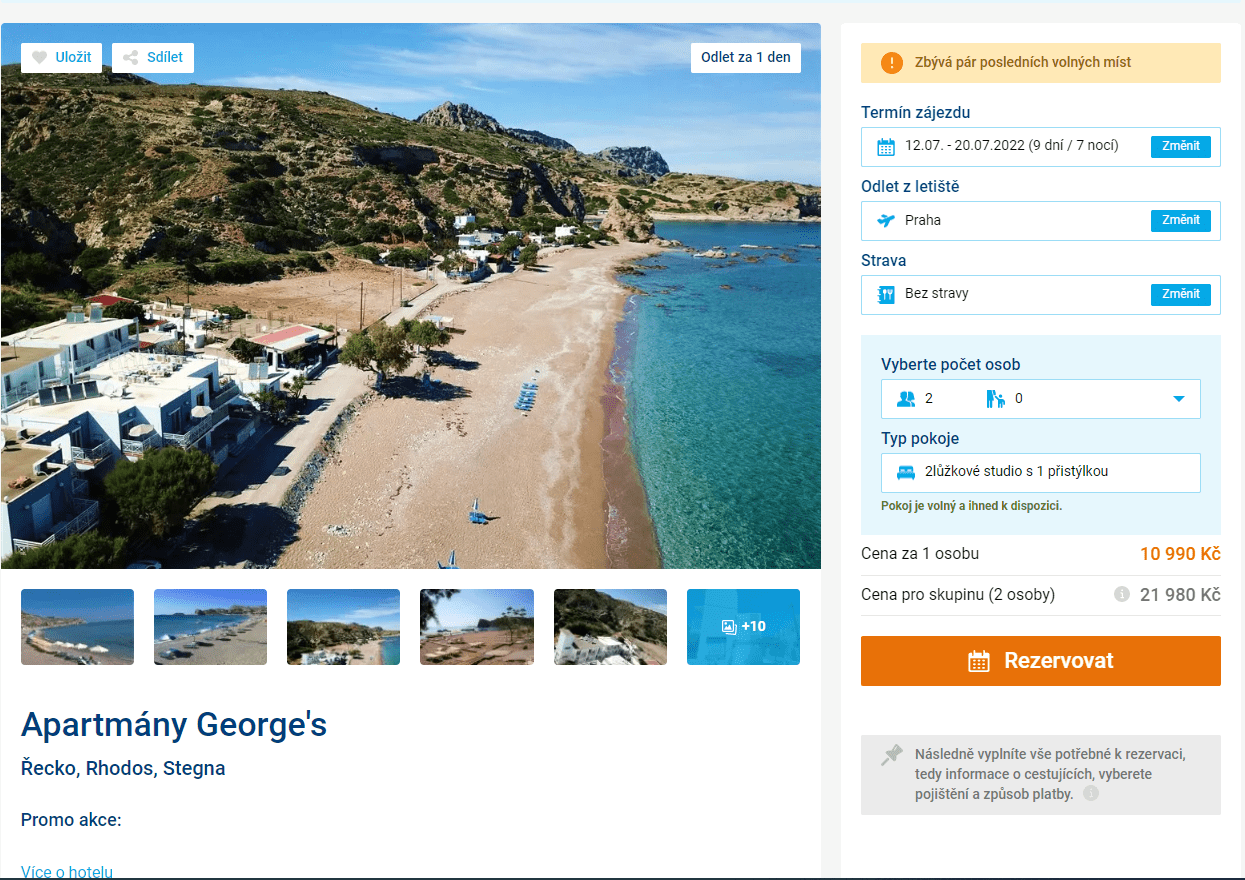1245x880 pixels.
Task: Click the calendar icon in trip date field
Action: (885, 147)
